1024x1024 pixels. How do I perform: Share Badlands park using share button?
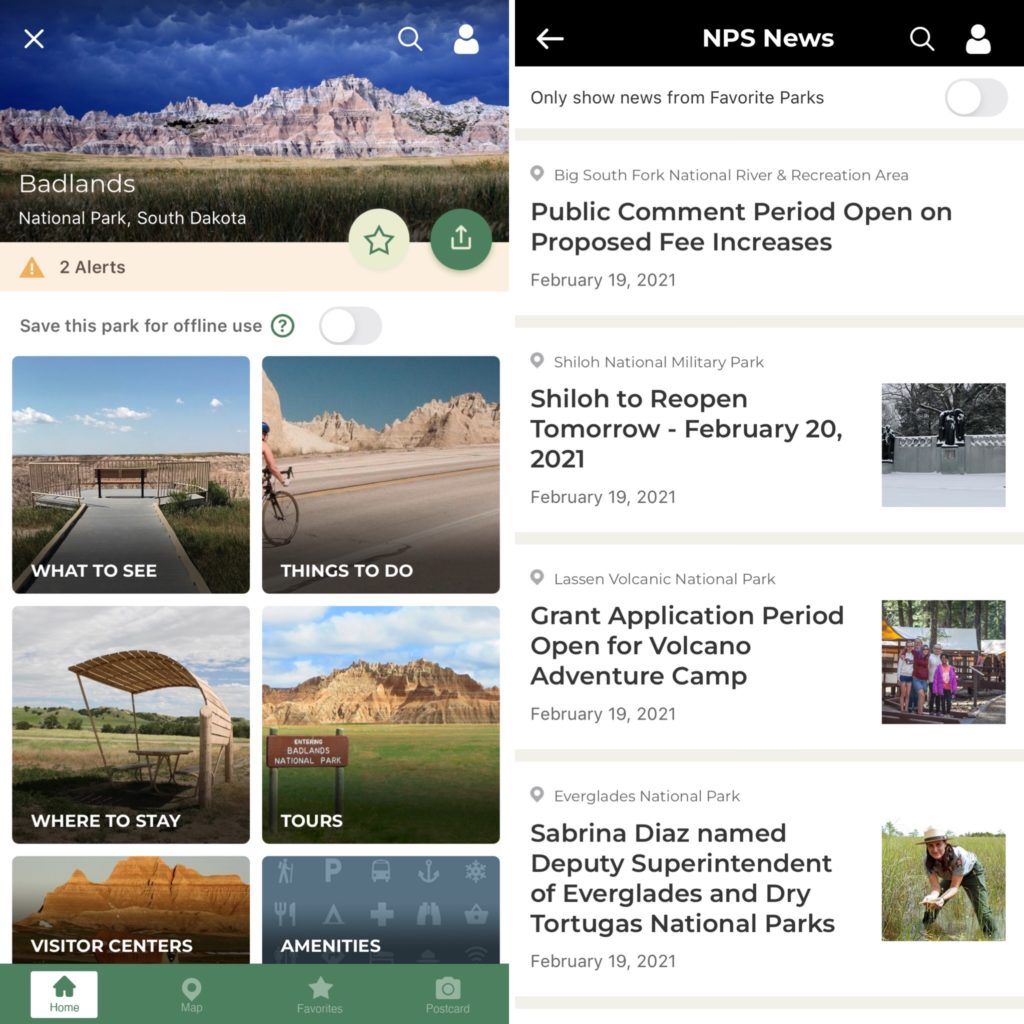(461, 240)
